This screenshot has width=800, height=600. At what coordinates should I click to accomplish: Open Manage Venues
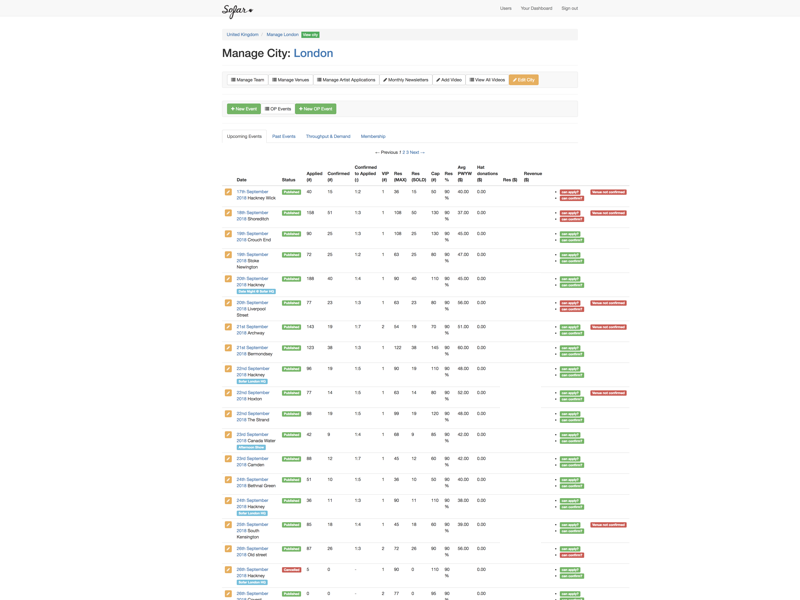click(290, 80)
